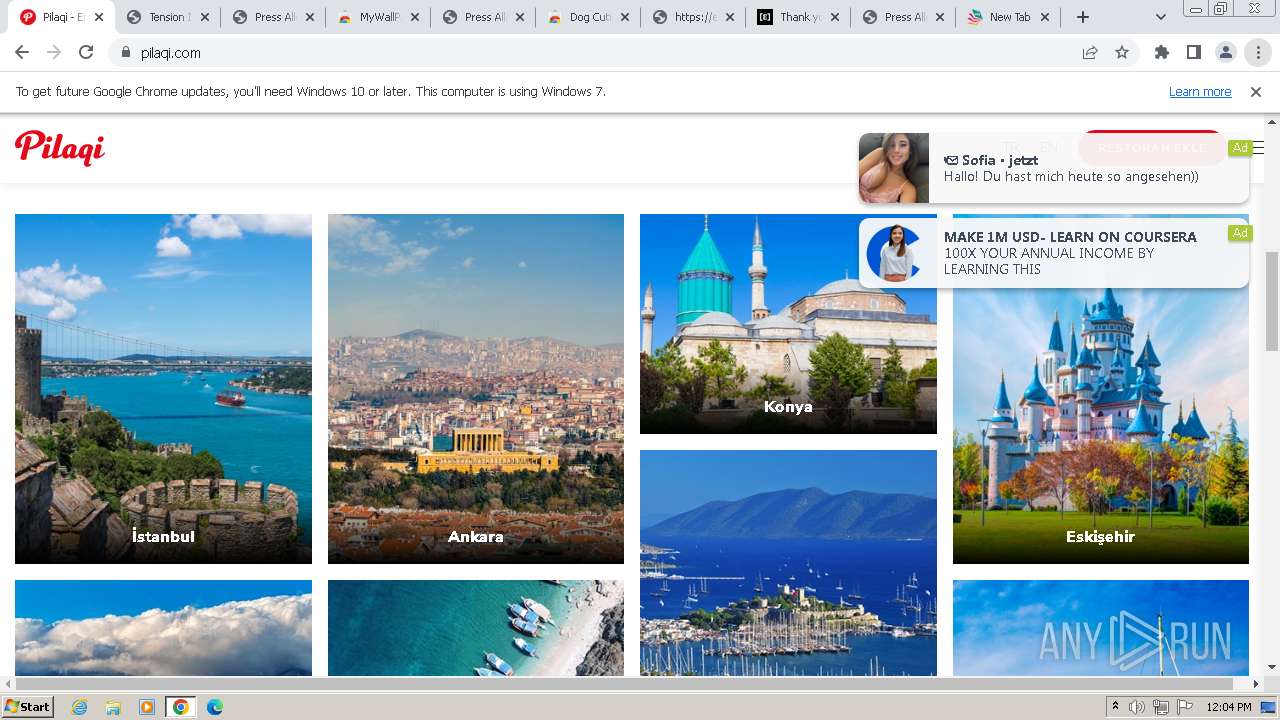Open the Windows Start menu
Screen dimensions: 1280x720
(x=28, y=707)
